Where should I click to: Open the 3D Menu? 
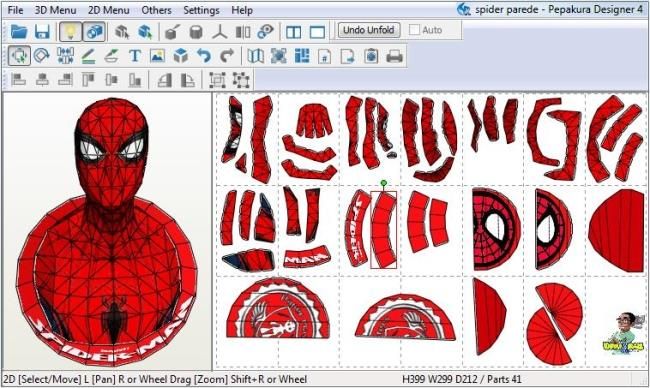tap(55, 10)
